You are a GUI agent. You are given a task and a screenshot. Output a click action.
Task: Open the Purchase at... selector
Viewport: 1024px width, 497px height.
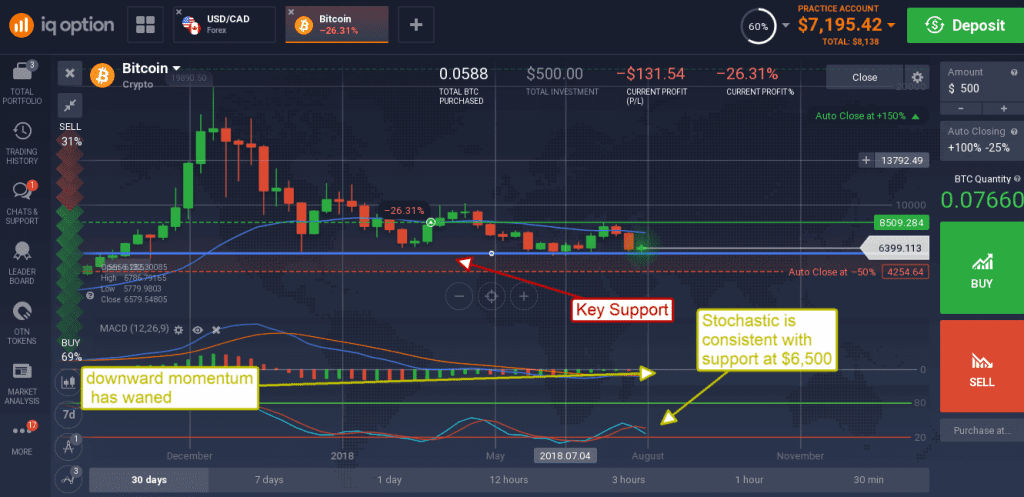point(982,430)
